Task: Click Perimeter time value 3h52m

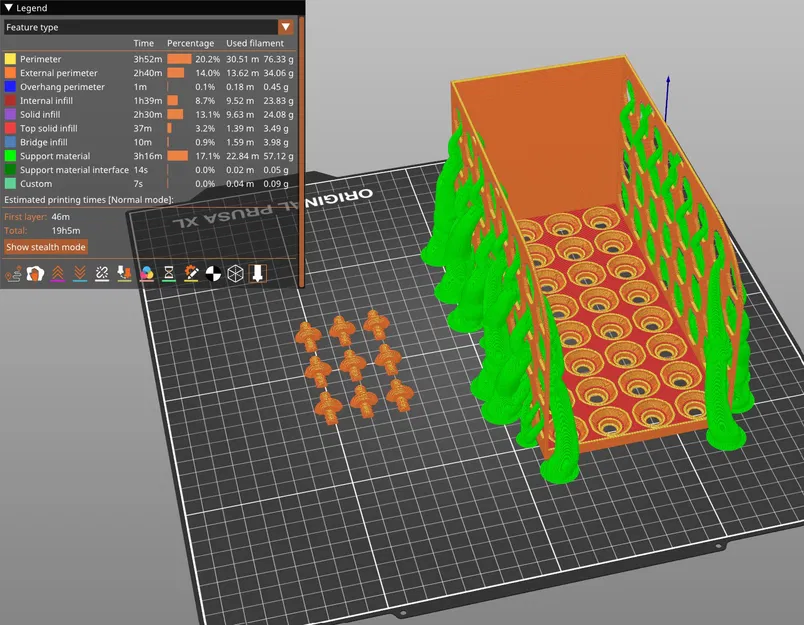Action: click(x=148, y=59)
